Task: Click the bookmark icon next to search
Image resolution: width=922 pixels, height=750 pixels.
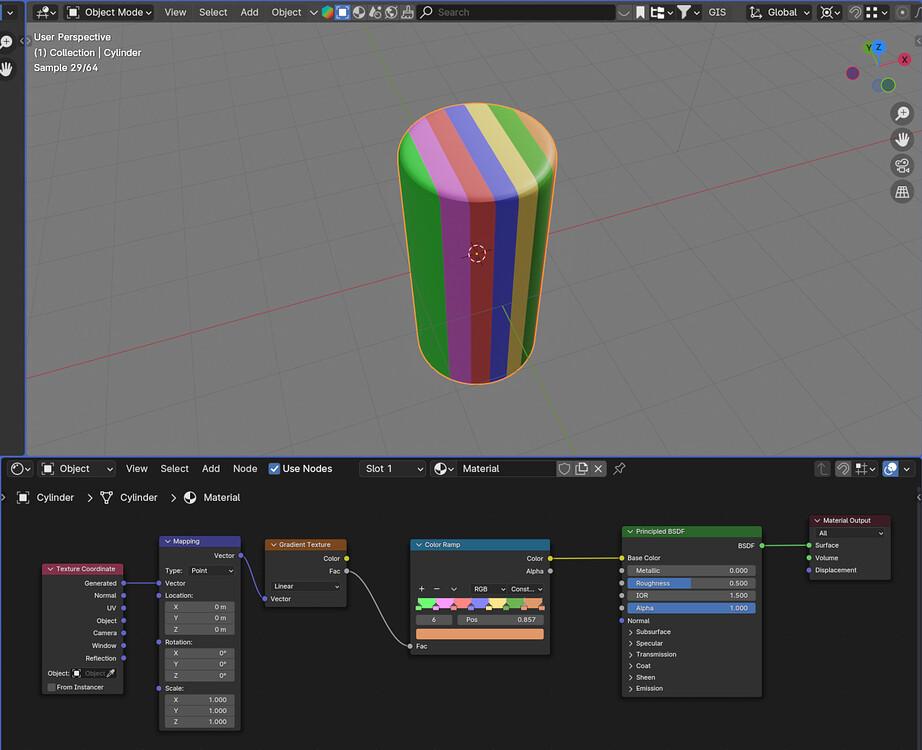Action: (640, 12)
